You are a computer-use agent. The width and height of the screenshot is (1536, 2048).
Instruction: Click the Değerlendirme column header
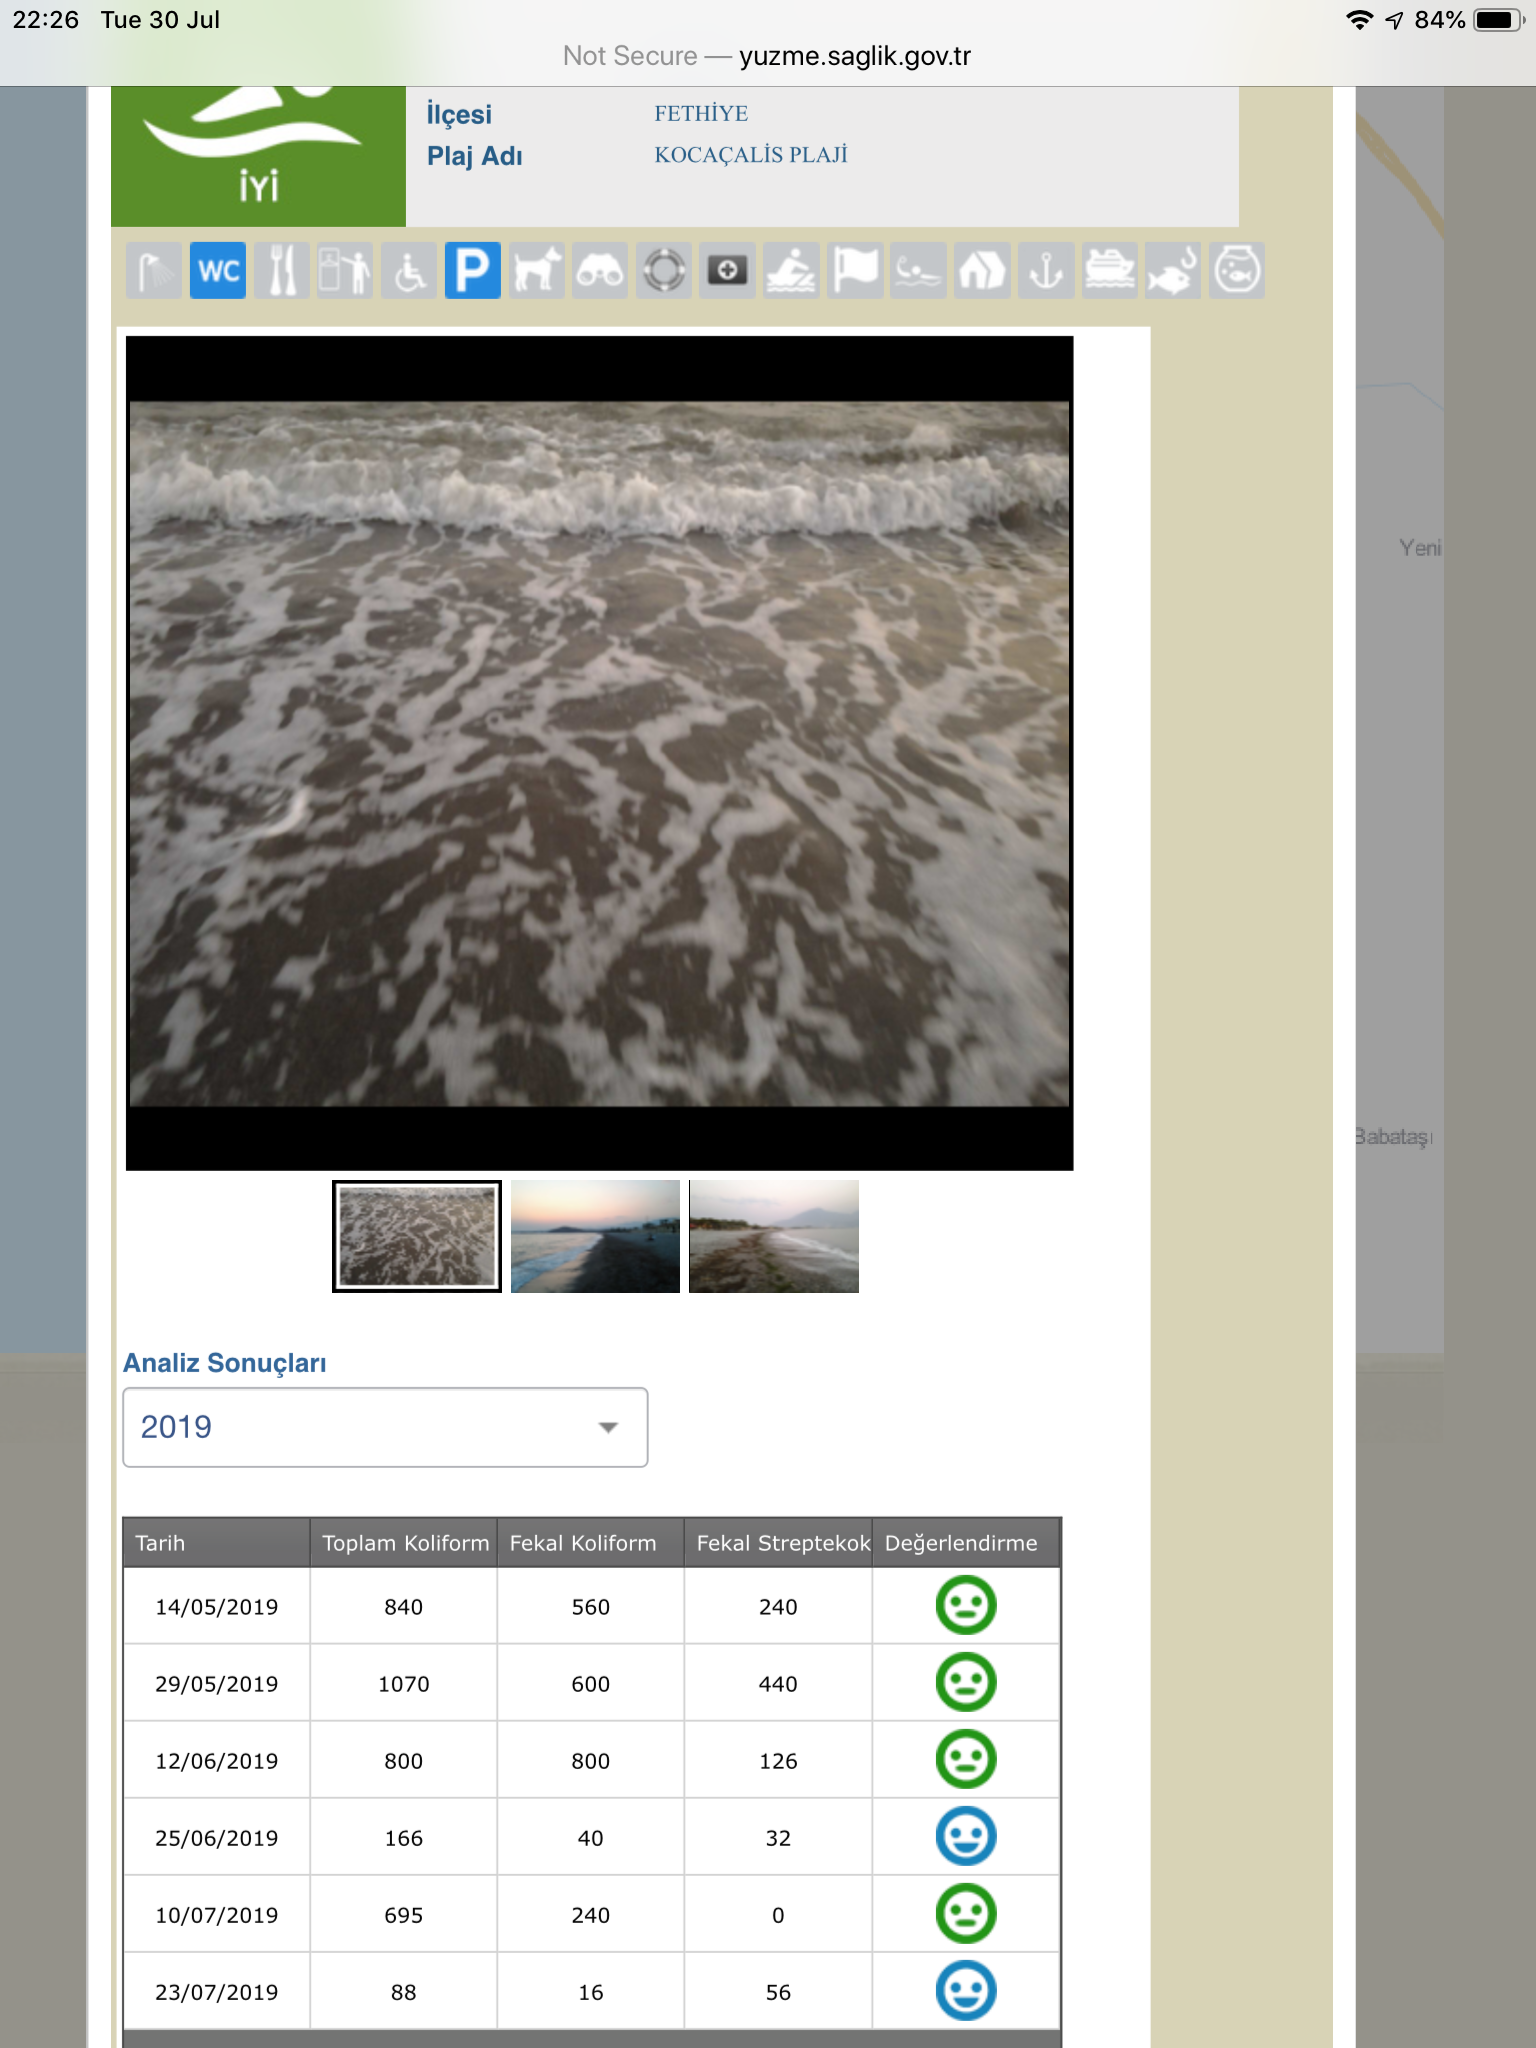(x=966, y=1543)
